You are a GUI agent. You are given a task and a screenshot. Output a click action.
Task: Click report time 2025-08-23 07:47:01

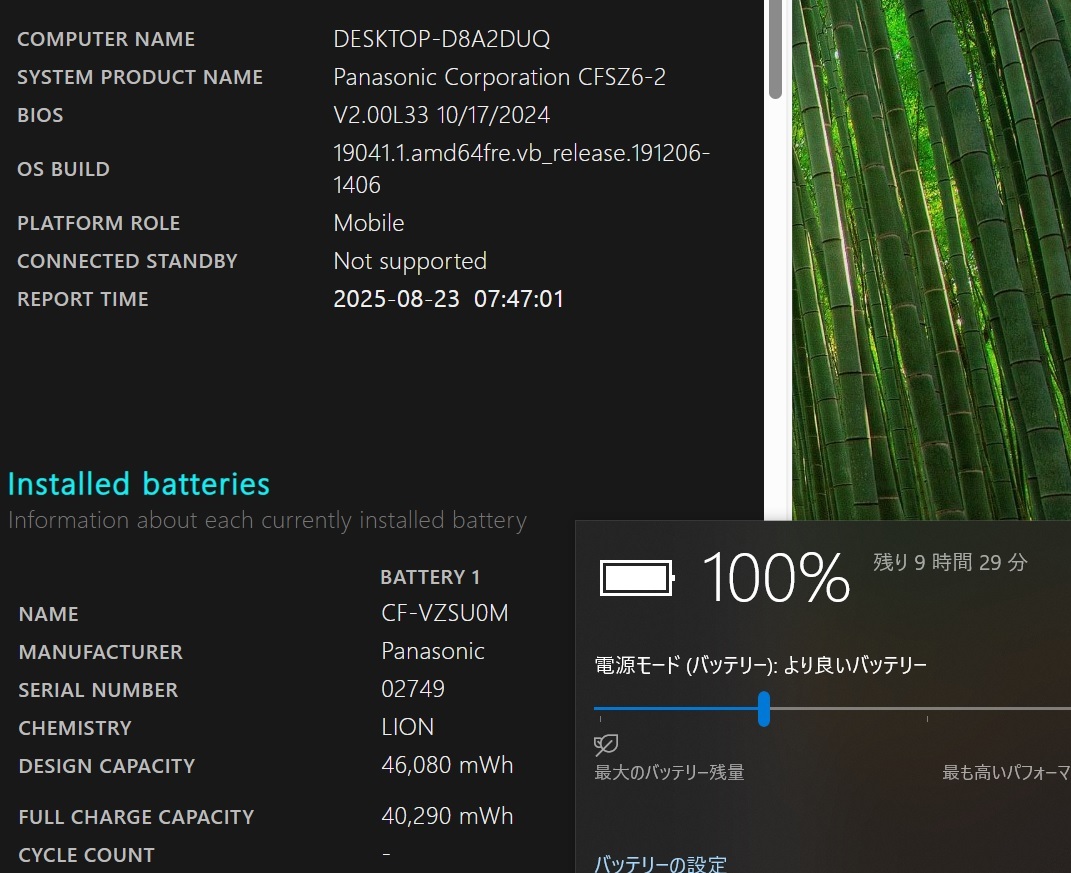coord(448,299)
